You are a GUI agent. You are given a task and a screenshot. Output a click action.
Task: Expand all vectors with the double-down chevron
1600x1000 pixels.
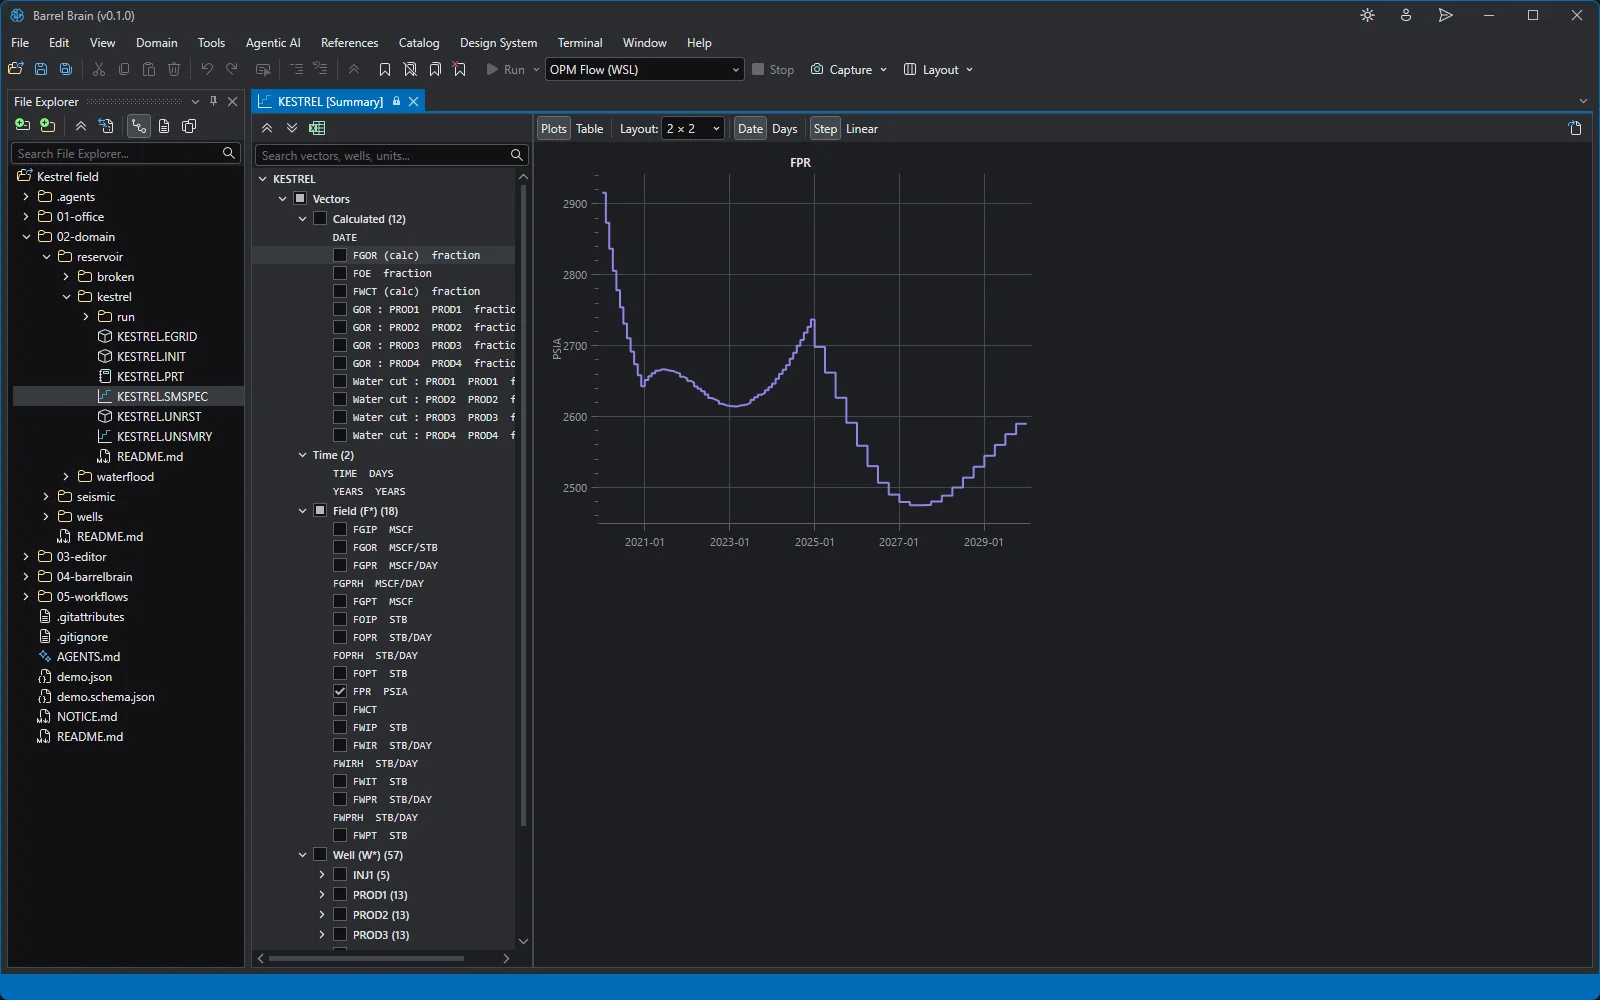292,128
